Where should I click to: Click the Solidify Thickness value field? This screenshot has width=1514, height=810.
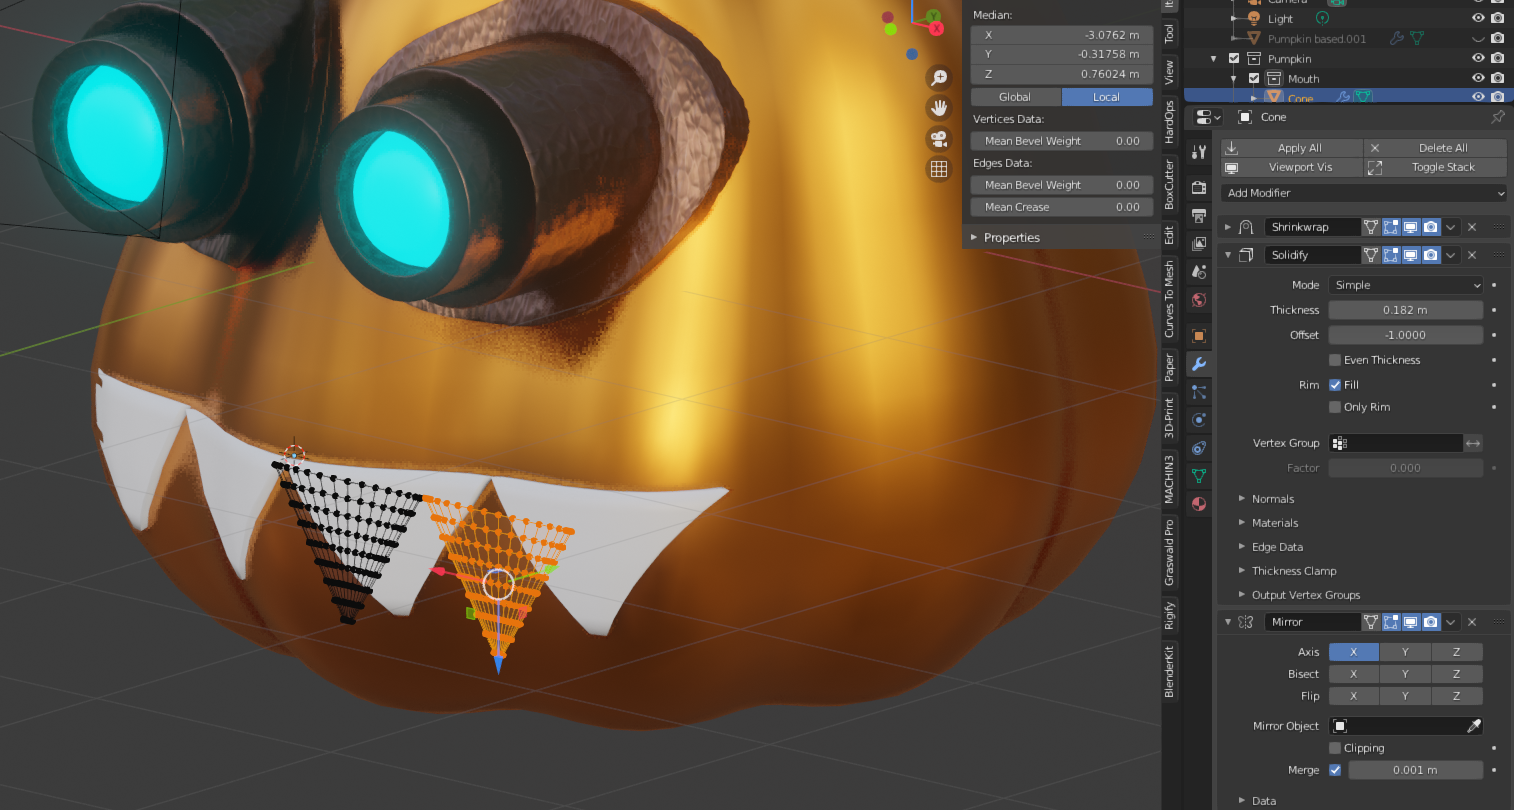click(1406, 310)
